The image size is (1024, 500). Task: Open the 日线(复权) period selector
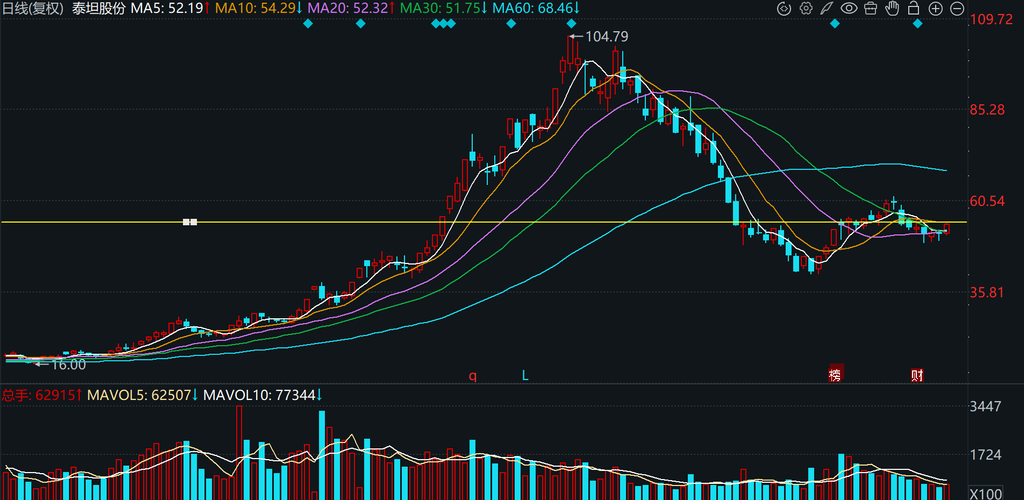click(x=31, y=8)
